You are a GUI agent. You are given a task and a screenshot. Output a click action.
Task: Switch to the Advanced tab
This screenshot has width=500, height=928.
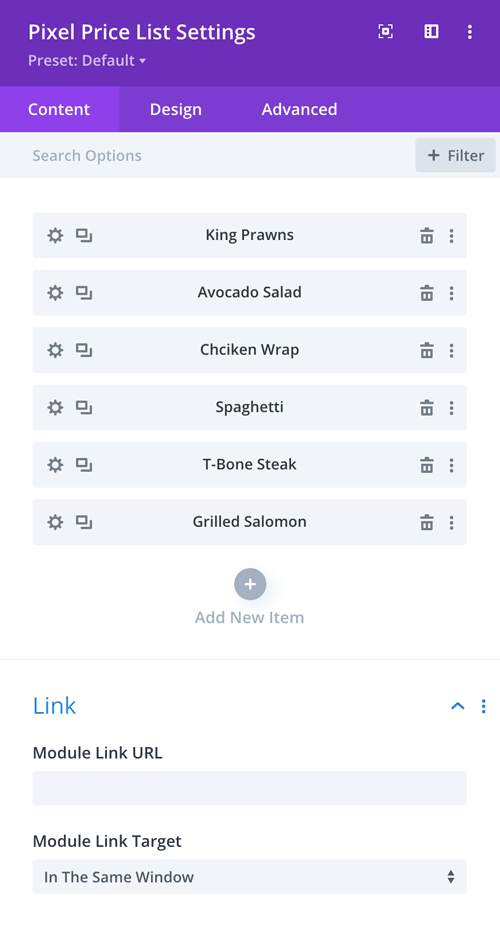tap(299, 109)
